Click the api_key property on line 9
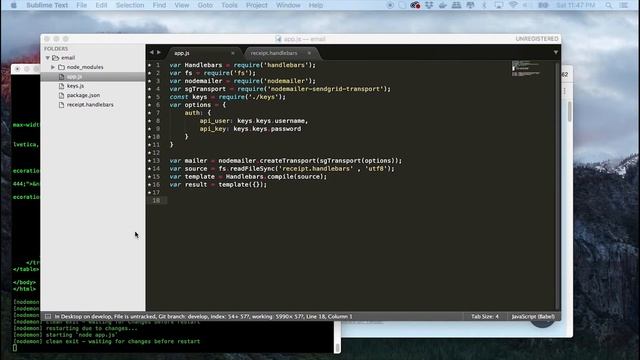The width and height of the screenshot is (640, 360). (x=212, y=129)
